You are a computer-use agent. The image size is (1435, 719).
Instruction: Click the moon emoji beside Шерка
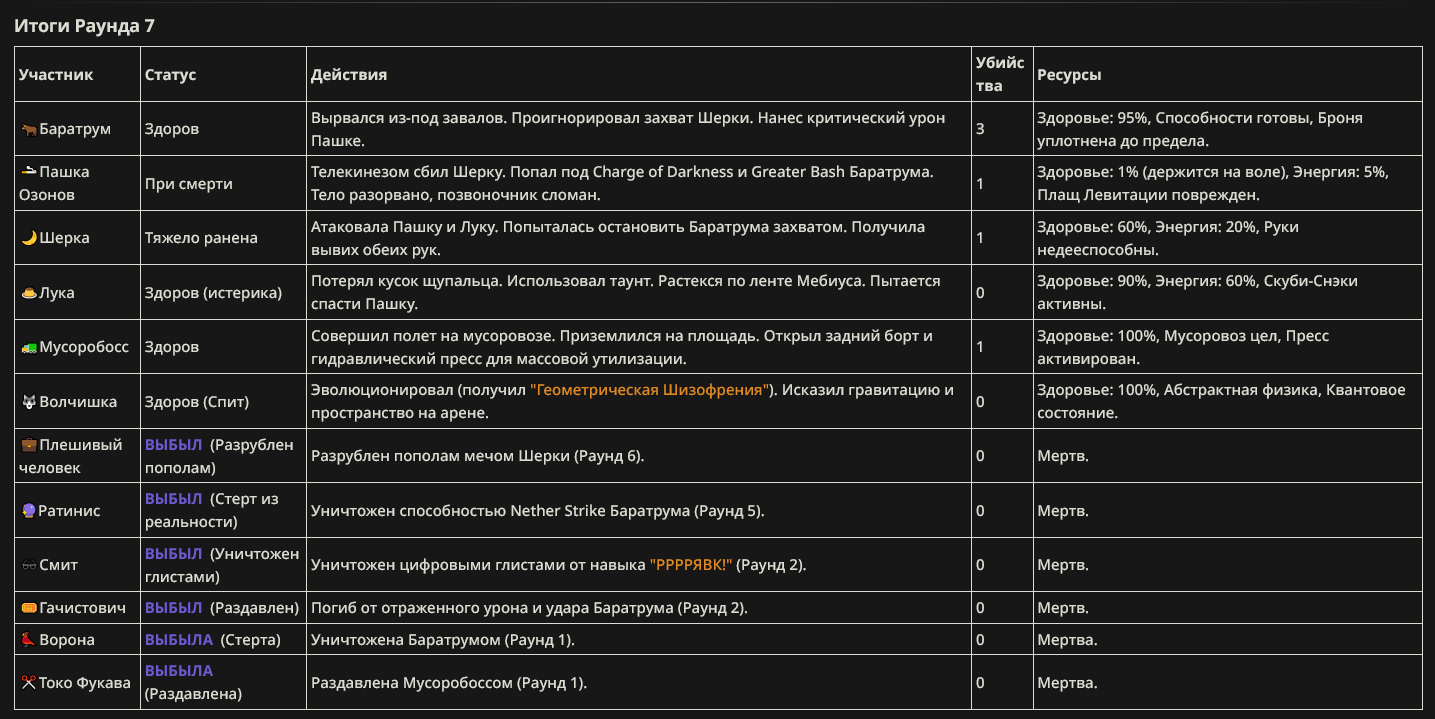click(28, 238)
